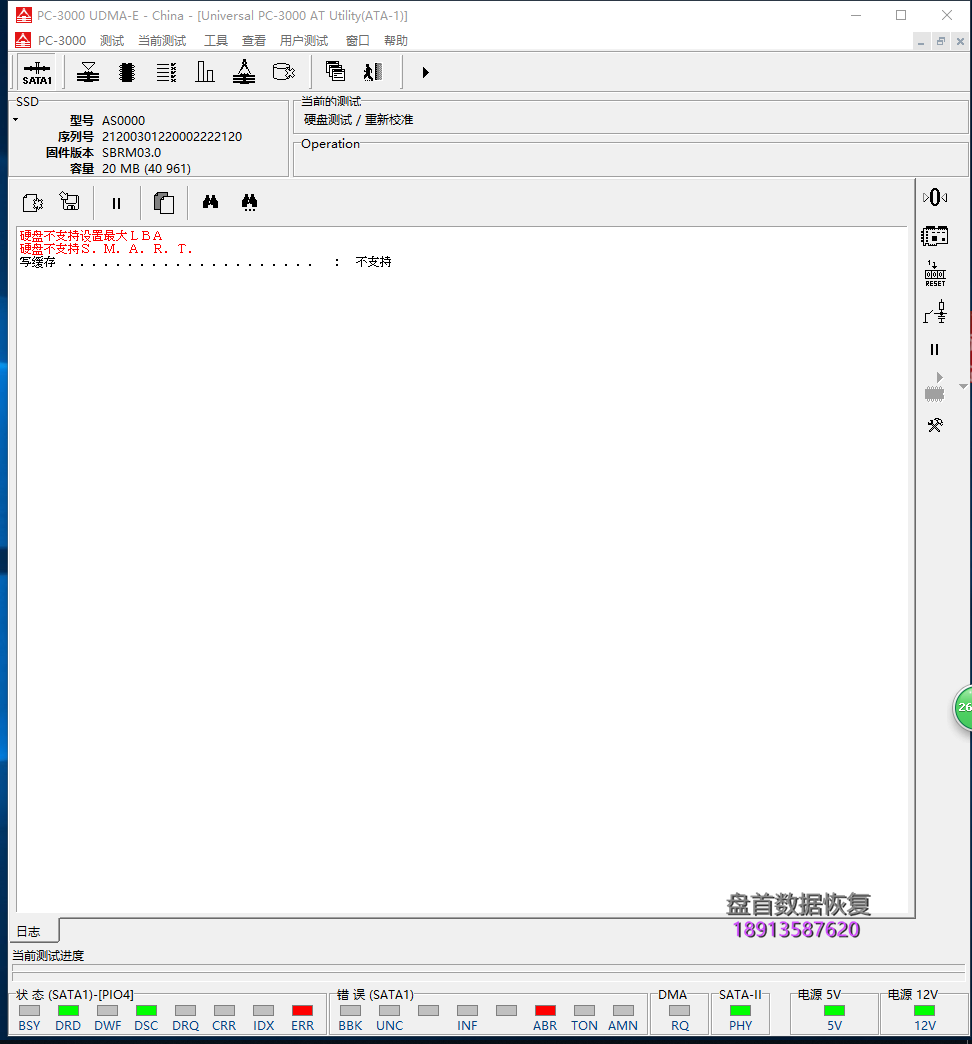Click the firmware version SBRM03.0

[x=131, y=152]
